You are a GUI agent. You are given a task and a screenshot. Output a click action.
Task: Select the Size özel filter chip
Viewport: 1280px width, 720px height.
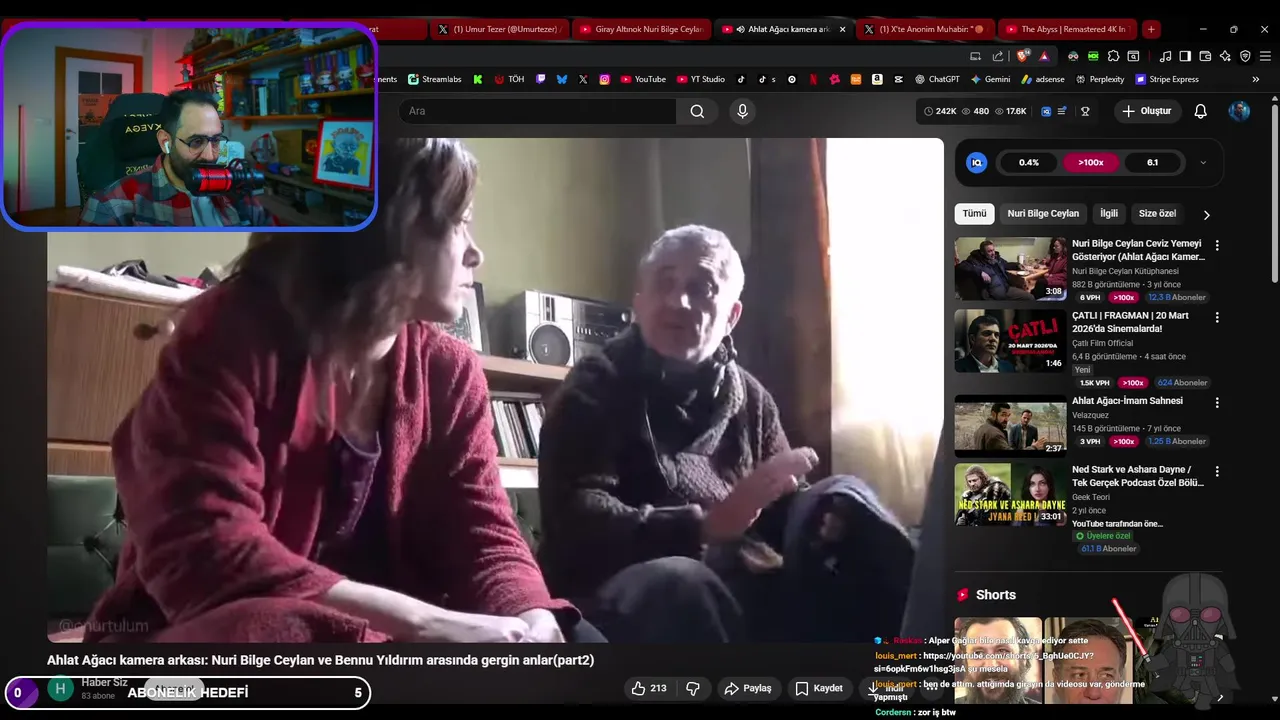coord(1157,213)
